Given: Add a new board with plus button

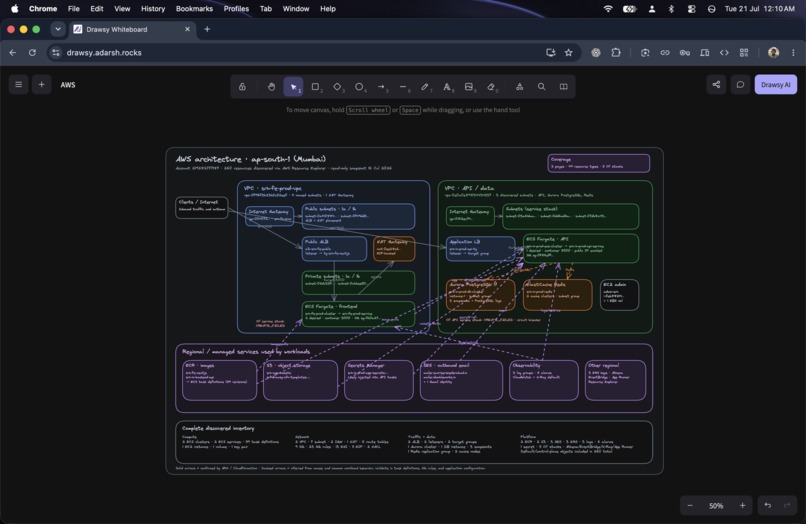Looking at the screenshot, I should point(42,85).
